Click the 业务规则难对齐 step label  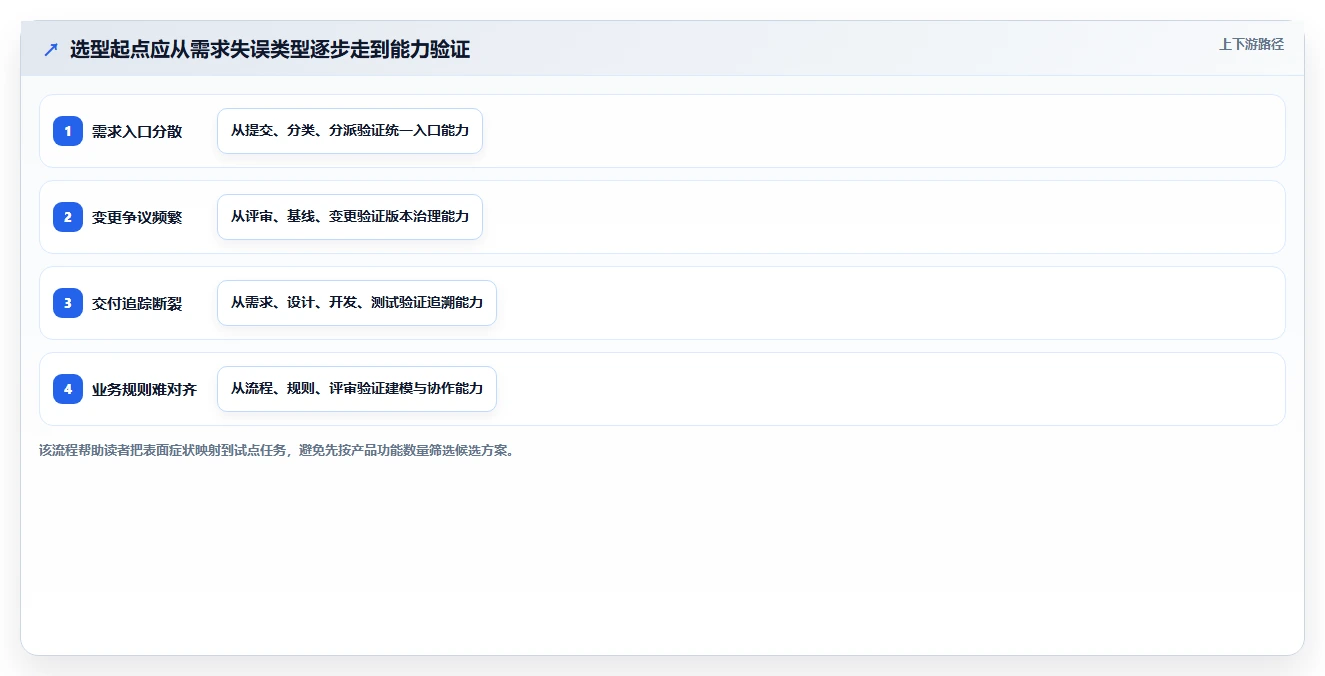click(144, 389)
